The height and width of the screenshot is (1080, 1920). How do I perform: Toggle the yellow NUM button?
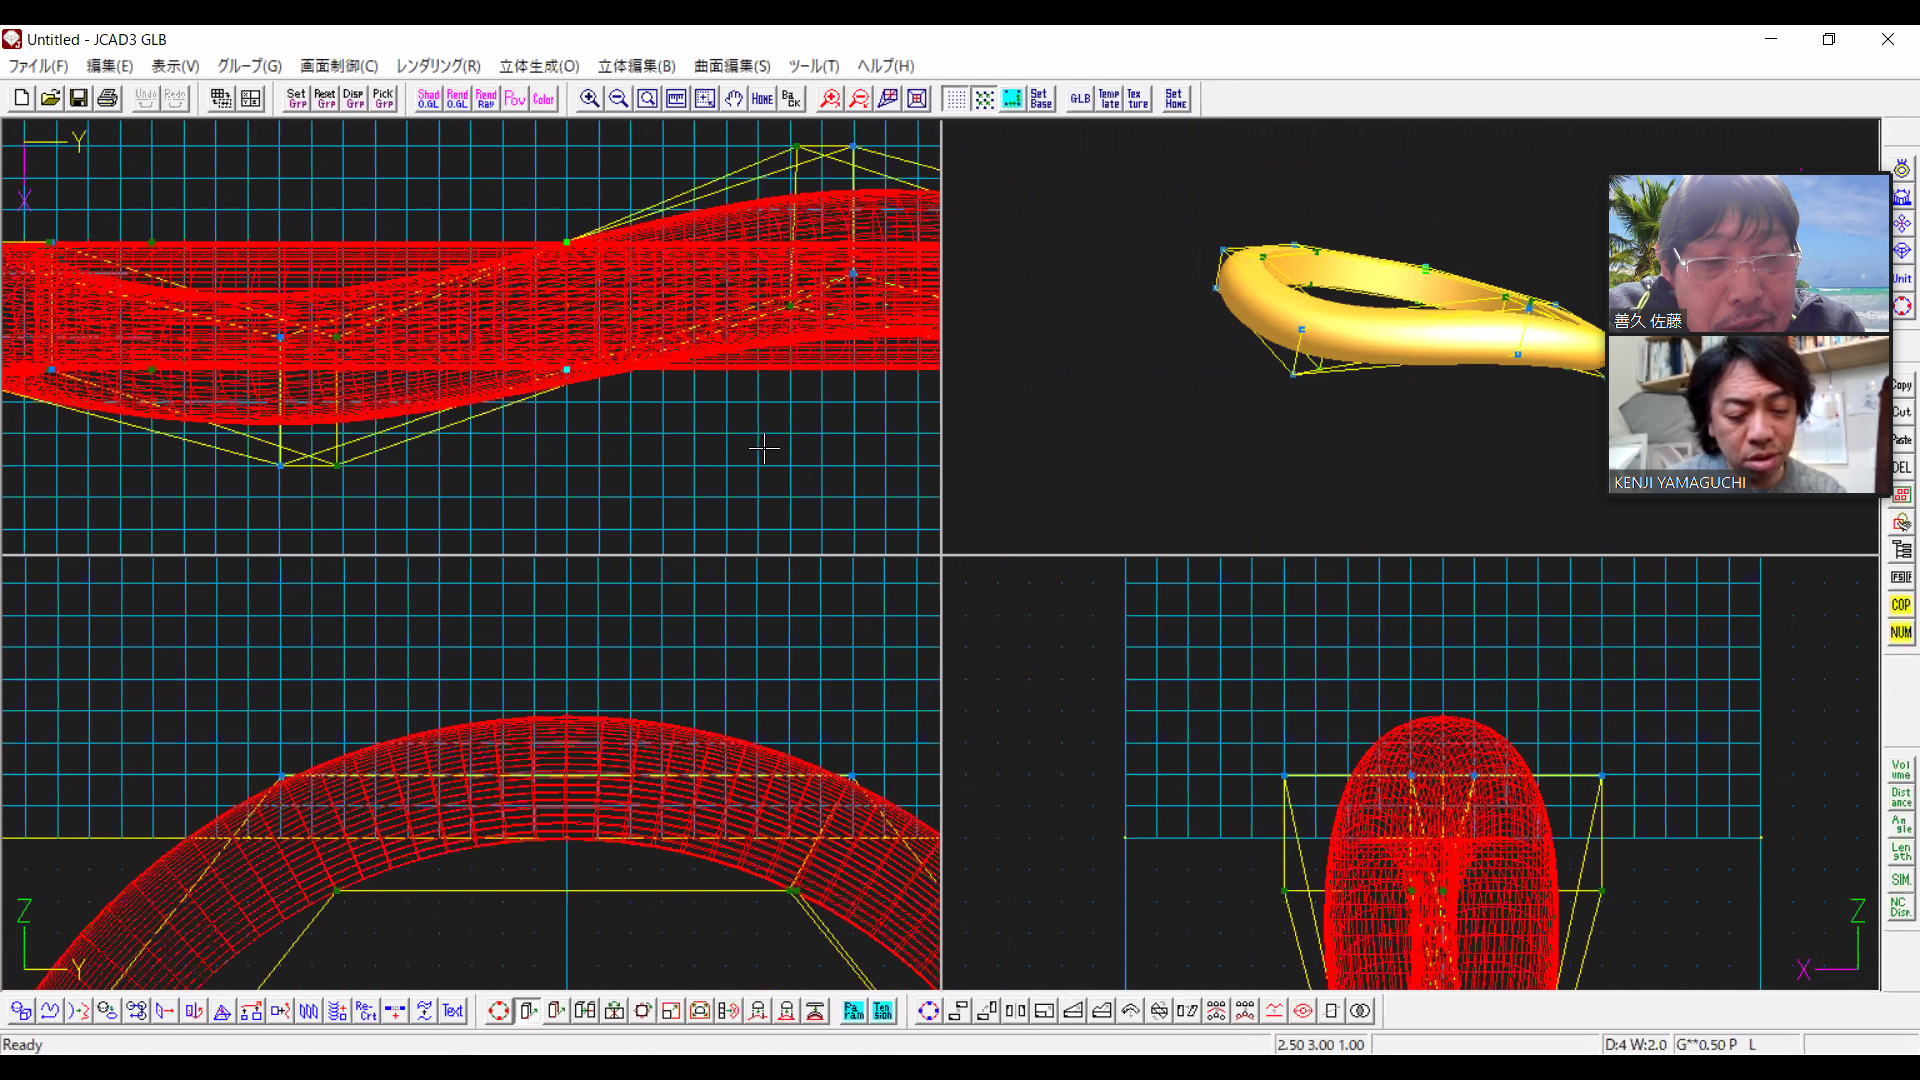click(1901, 632)
